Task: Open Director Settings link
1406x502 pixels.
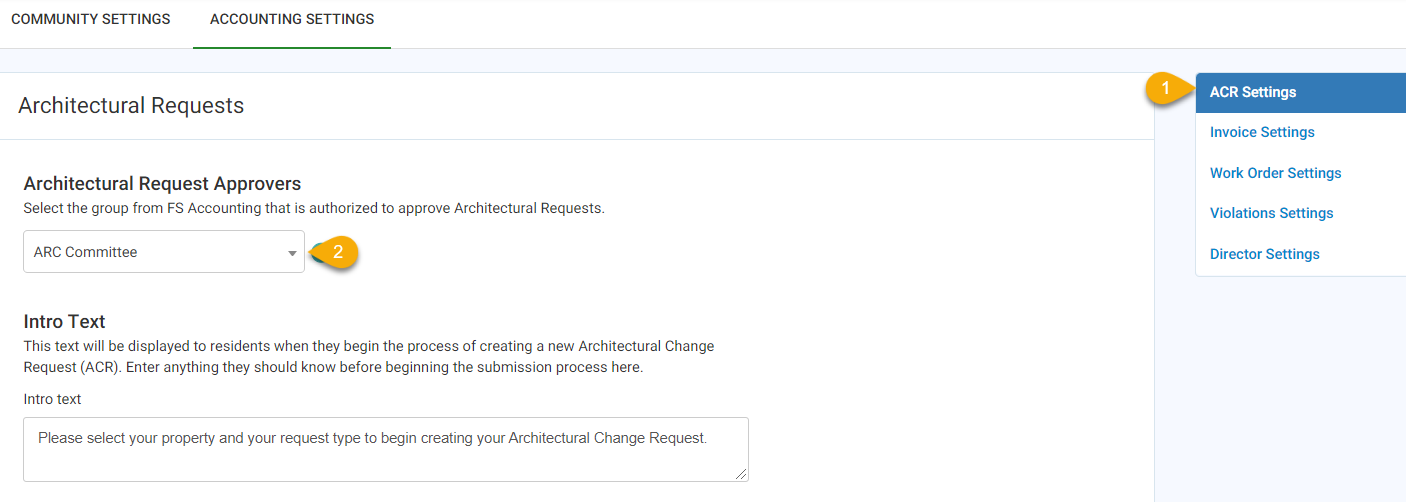Action: point(1264,254)
